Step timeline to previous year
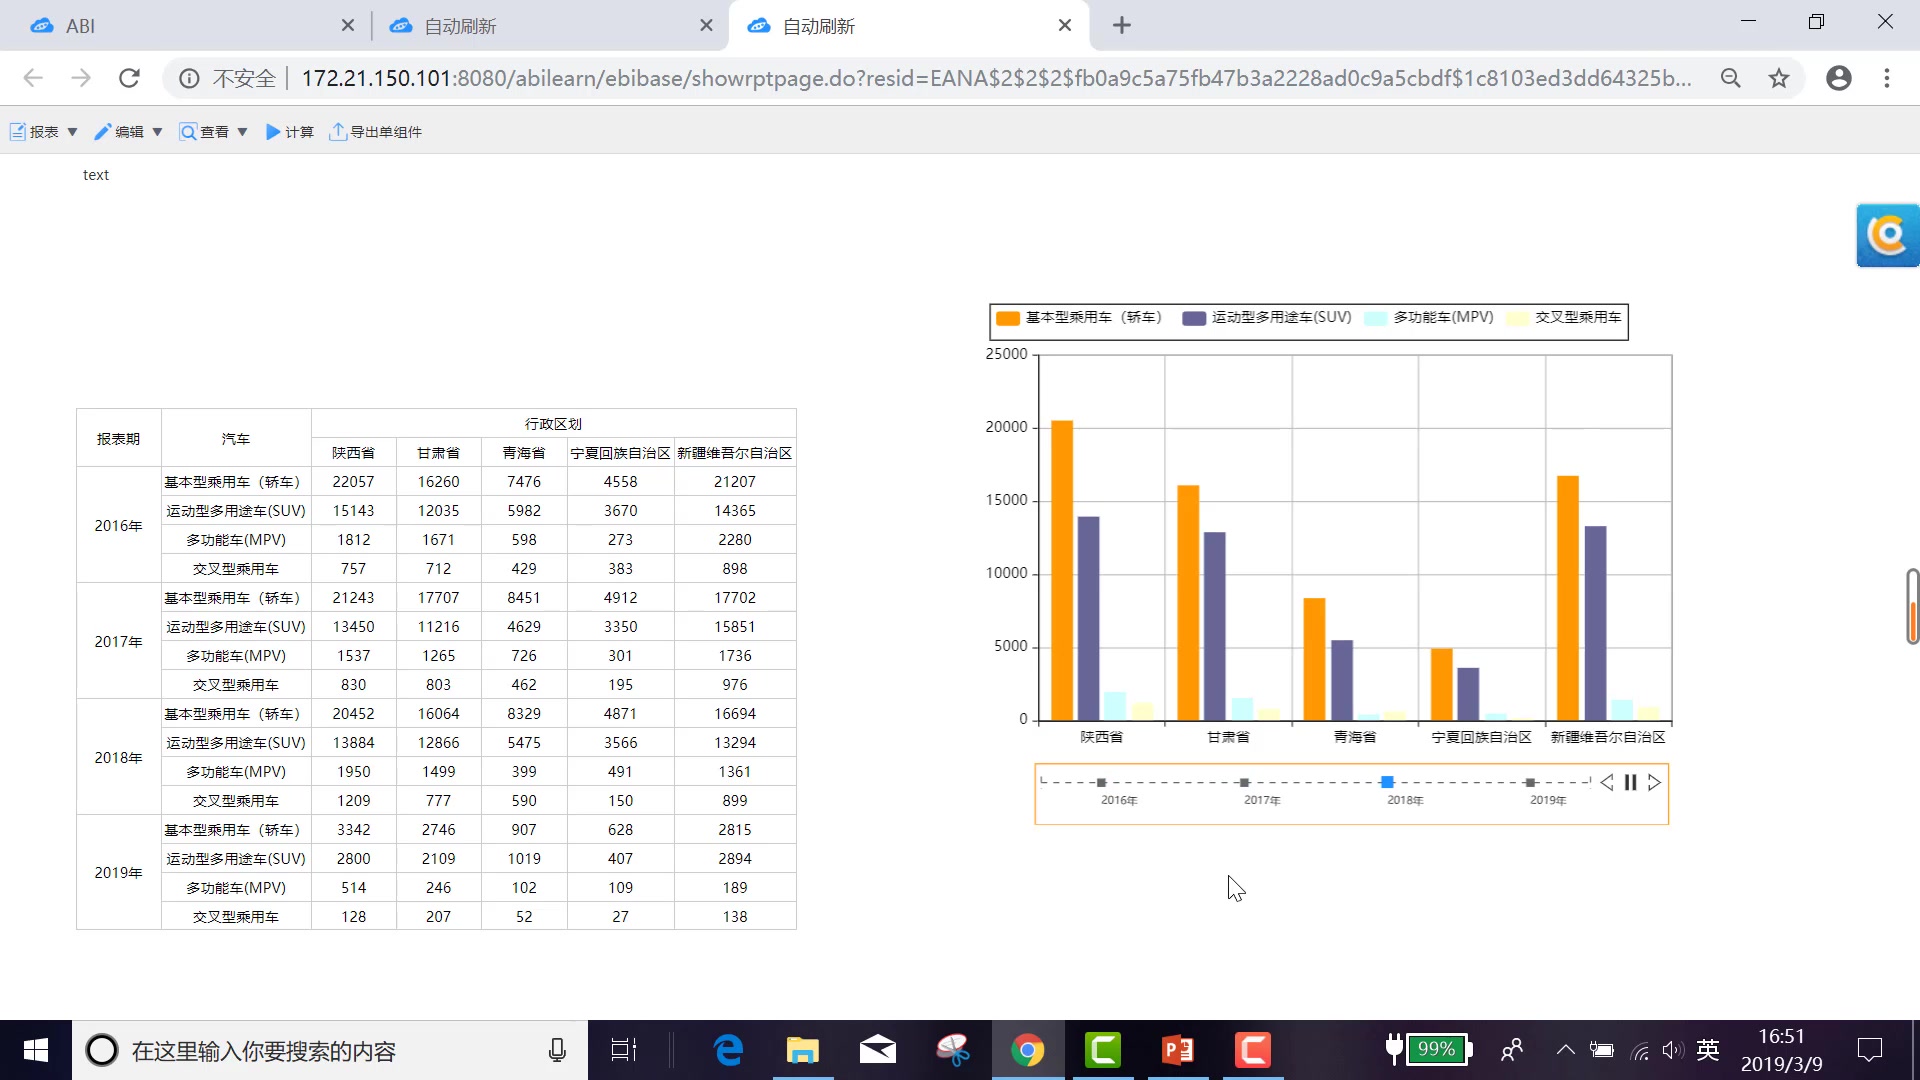Screen dimensions: 1920x1080 pos(1606,783)
